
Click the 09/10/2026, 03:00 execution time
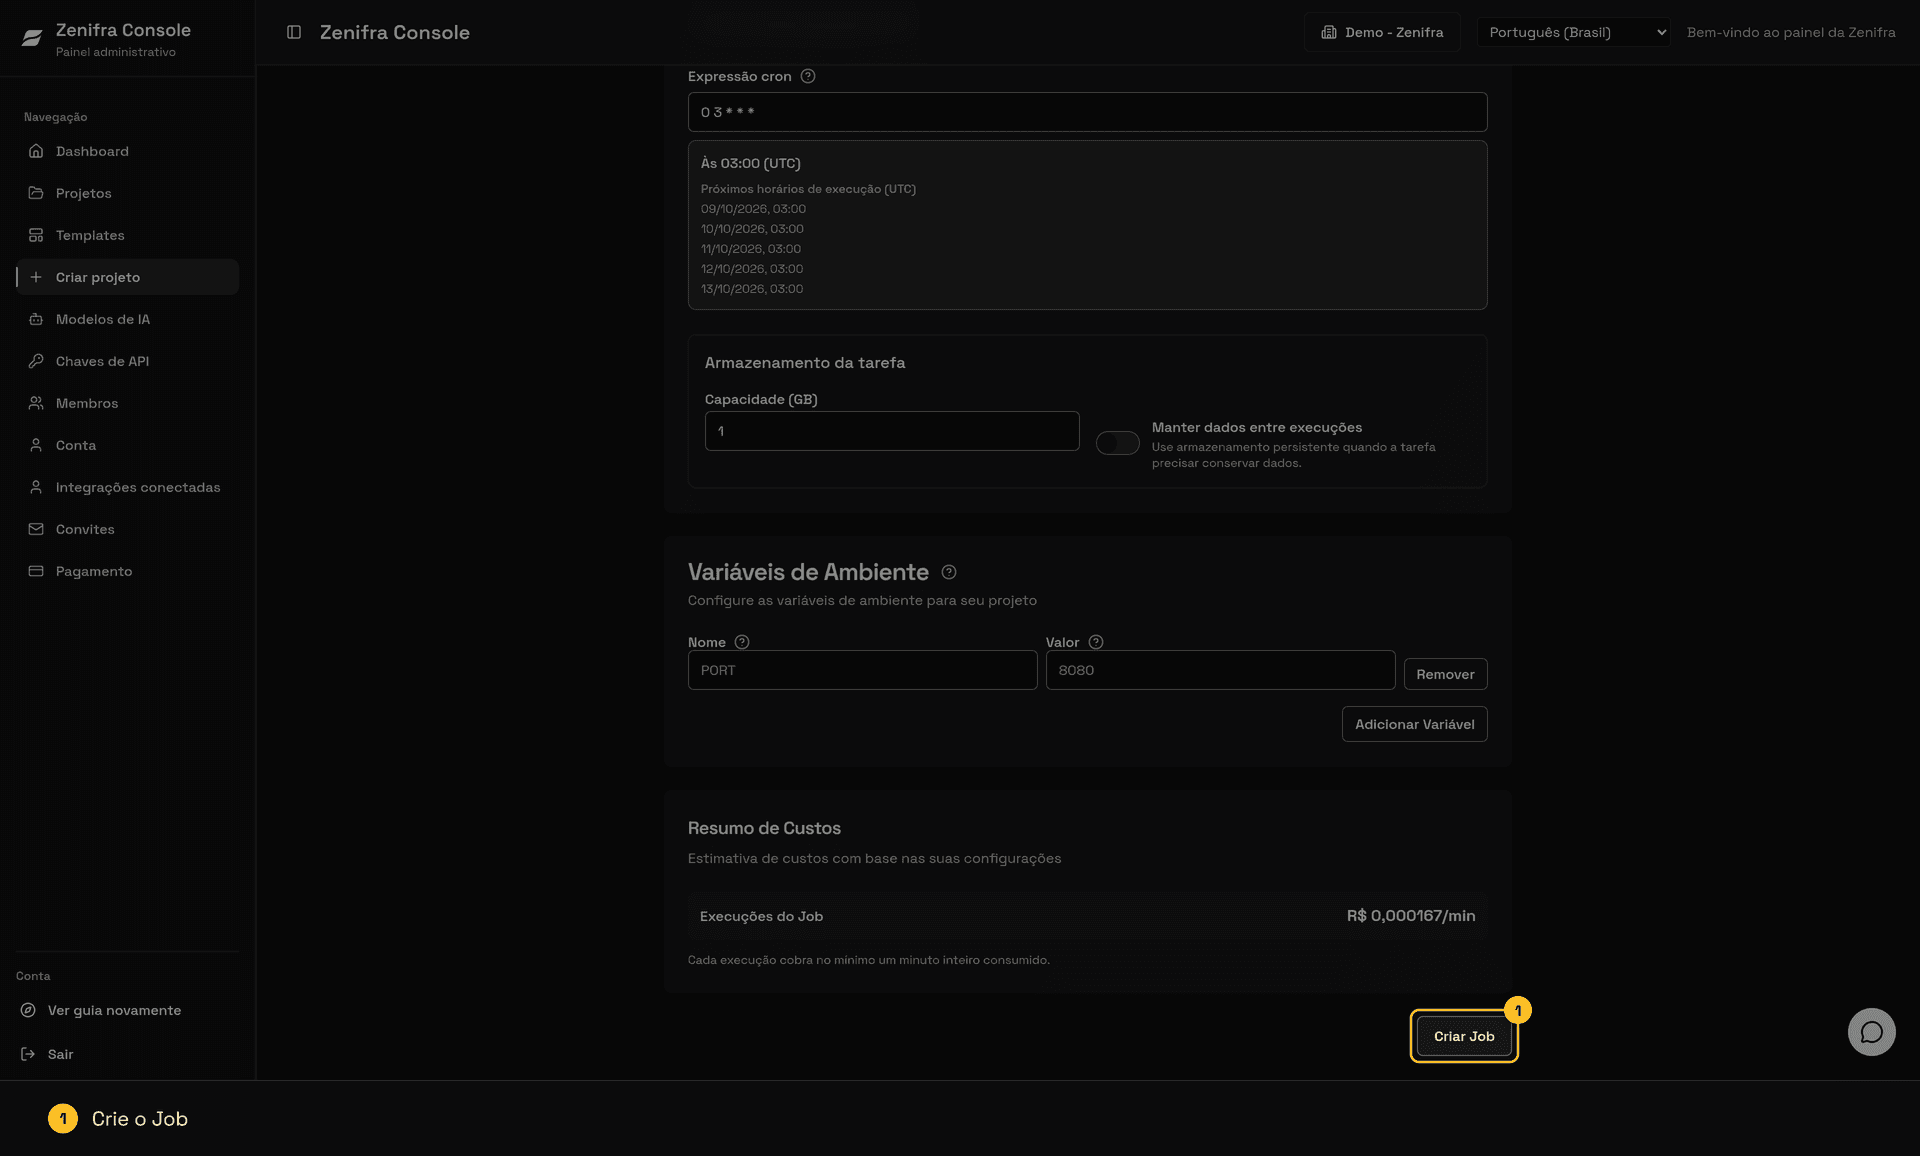(753, 209)
